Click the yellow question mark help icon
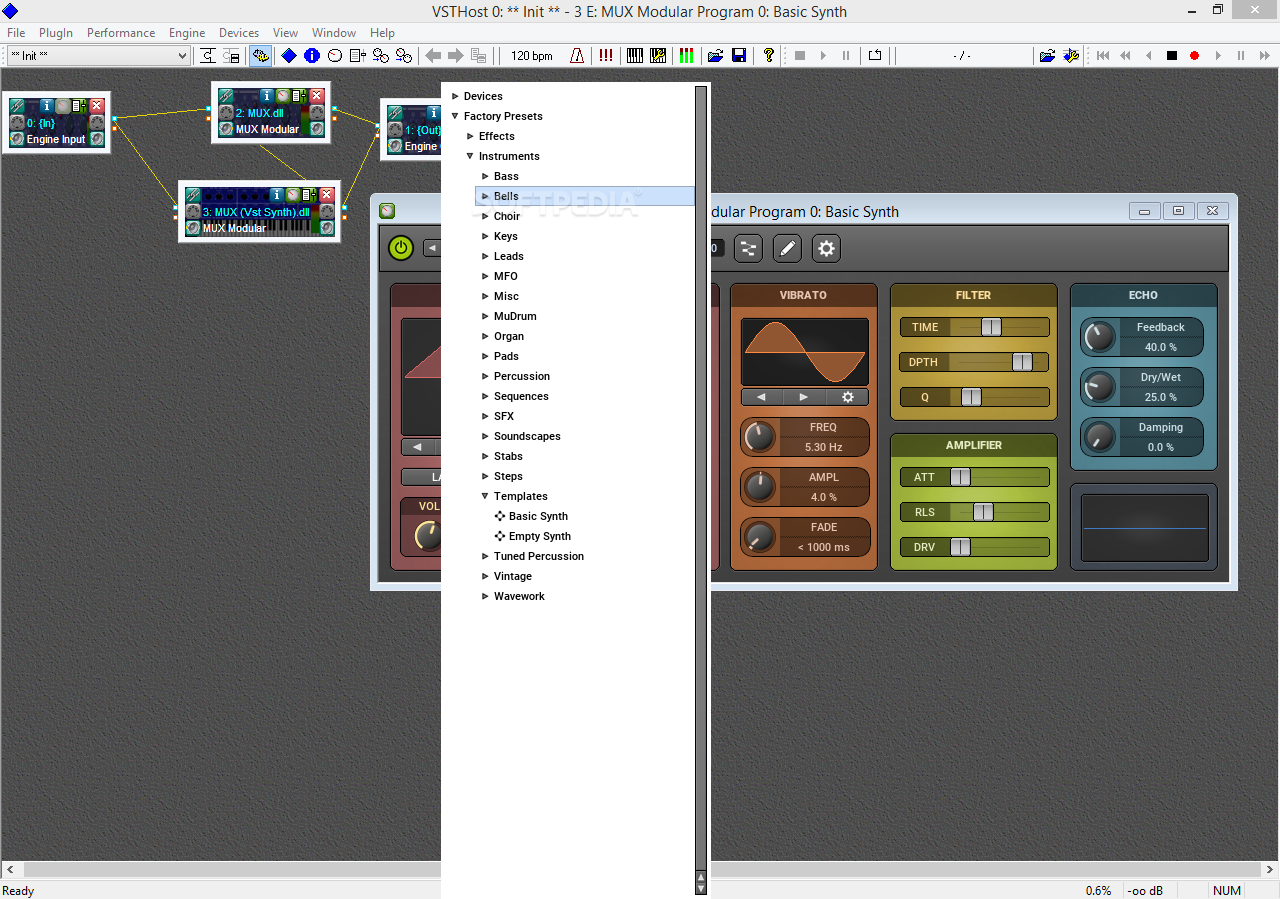Screen dimensions: 1280x899 768,56
